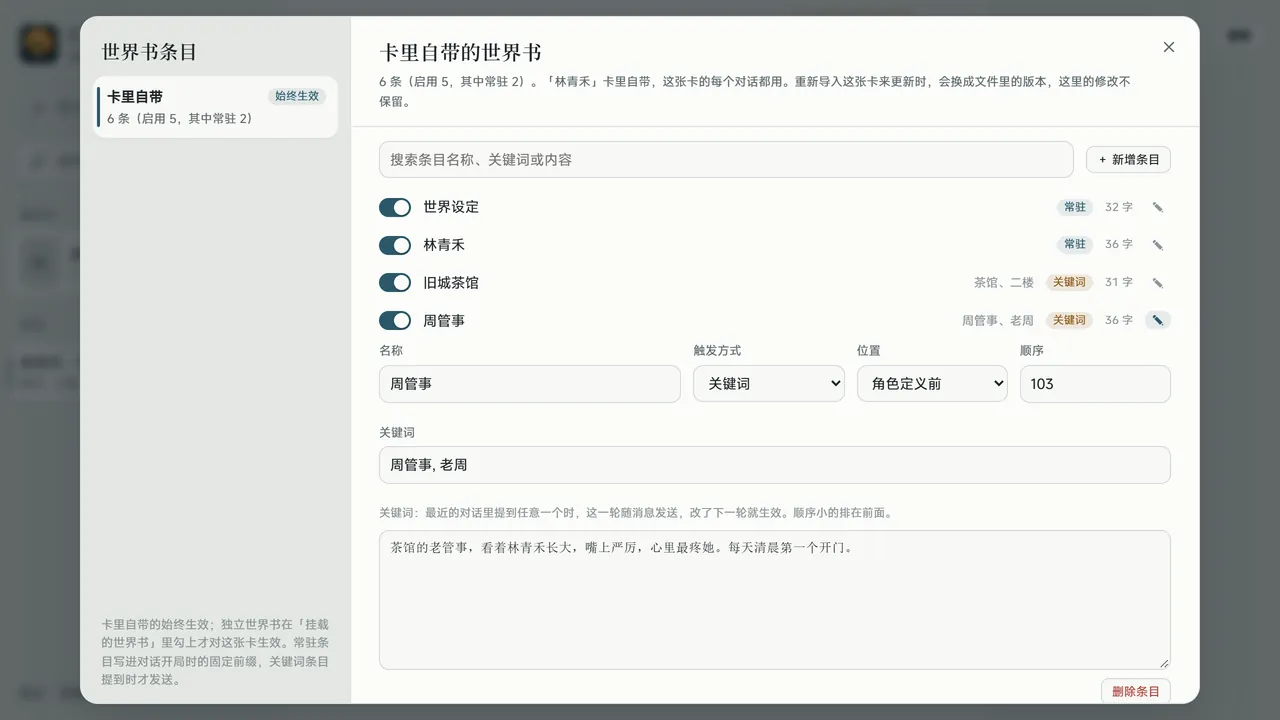Click the 名称 field containing 周管事
1280x720 pixels.
pos(530,384)
